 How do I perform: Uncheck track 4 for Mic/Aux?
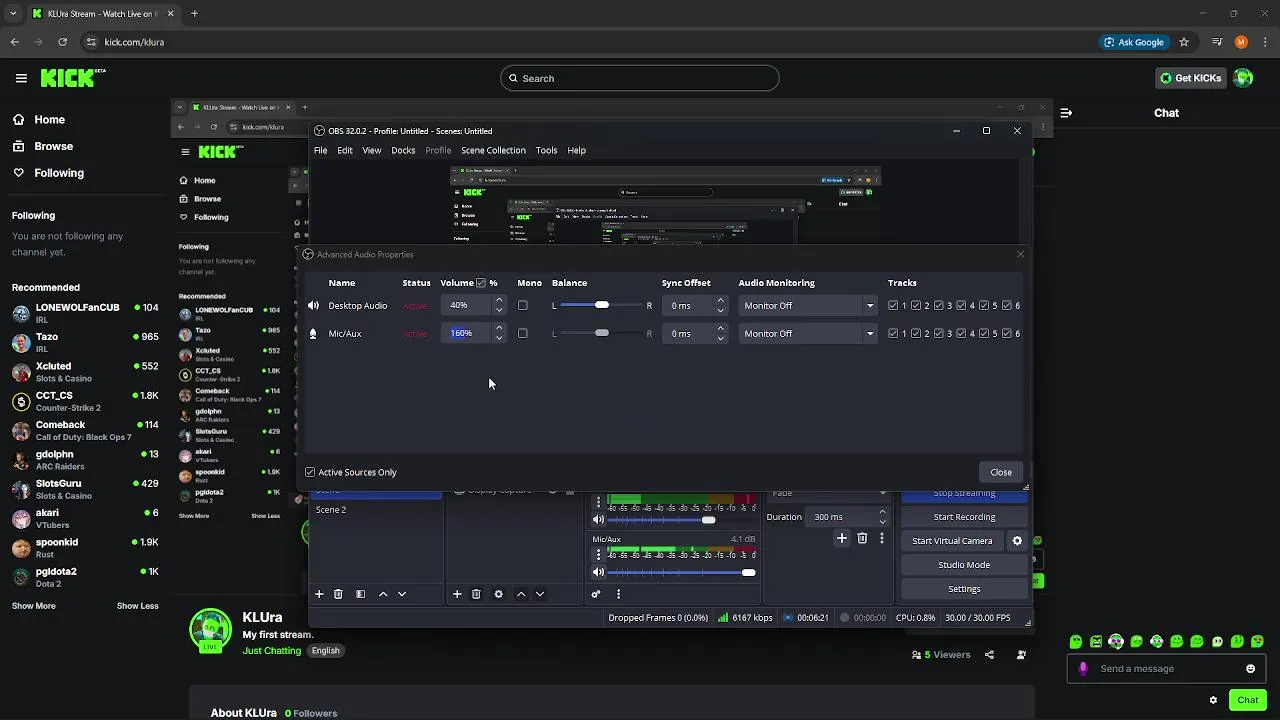[x=962, y=333]
